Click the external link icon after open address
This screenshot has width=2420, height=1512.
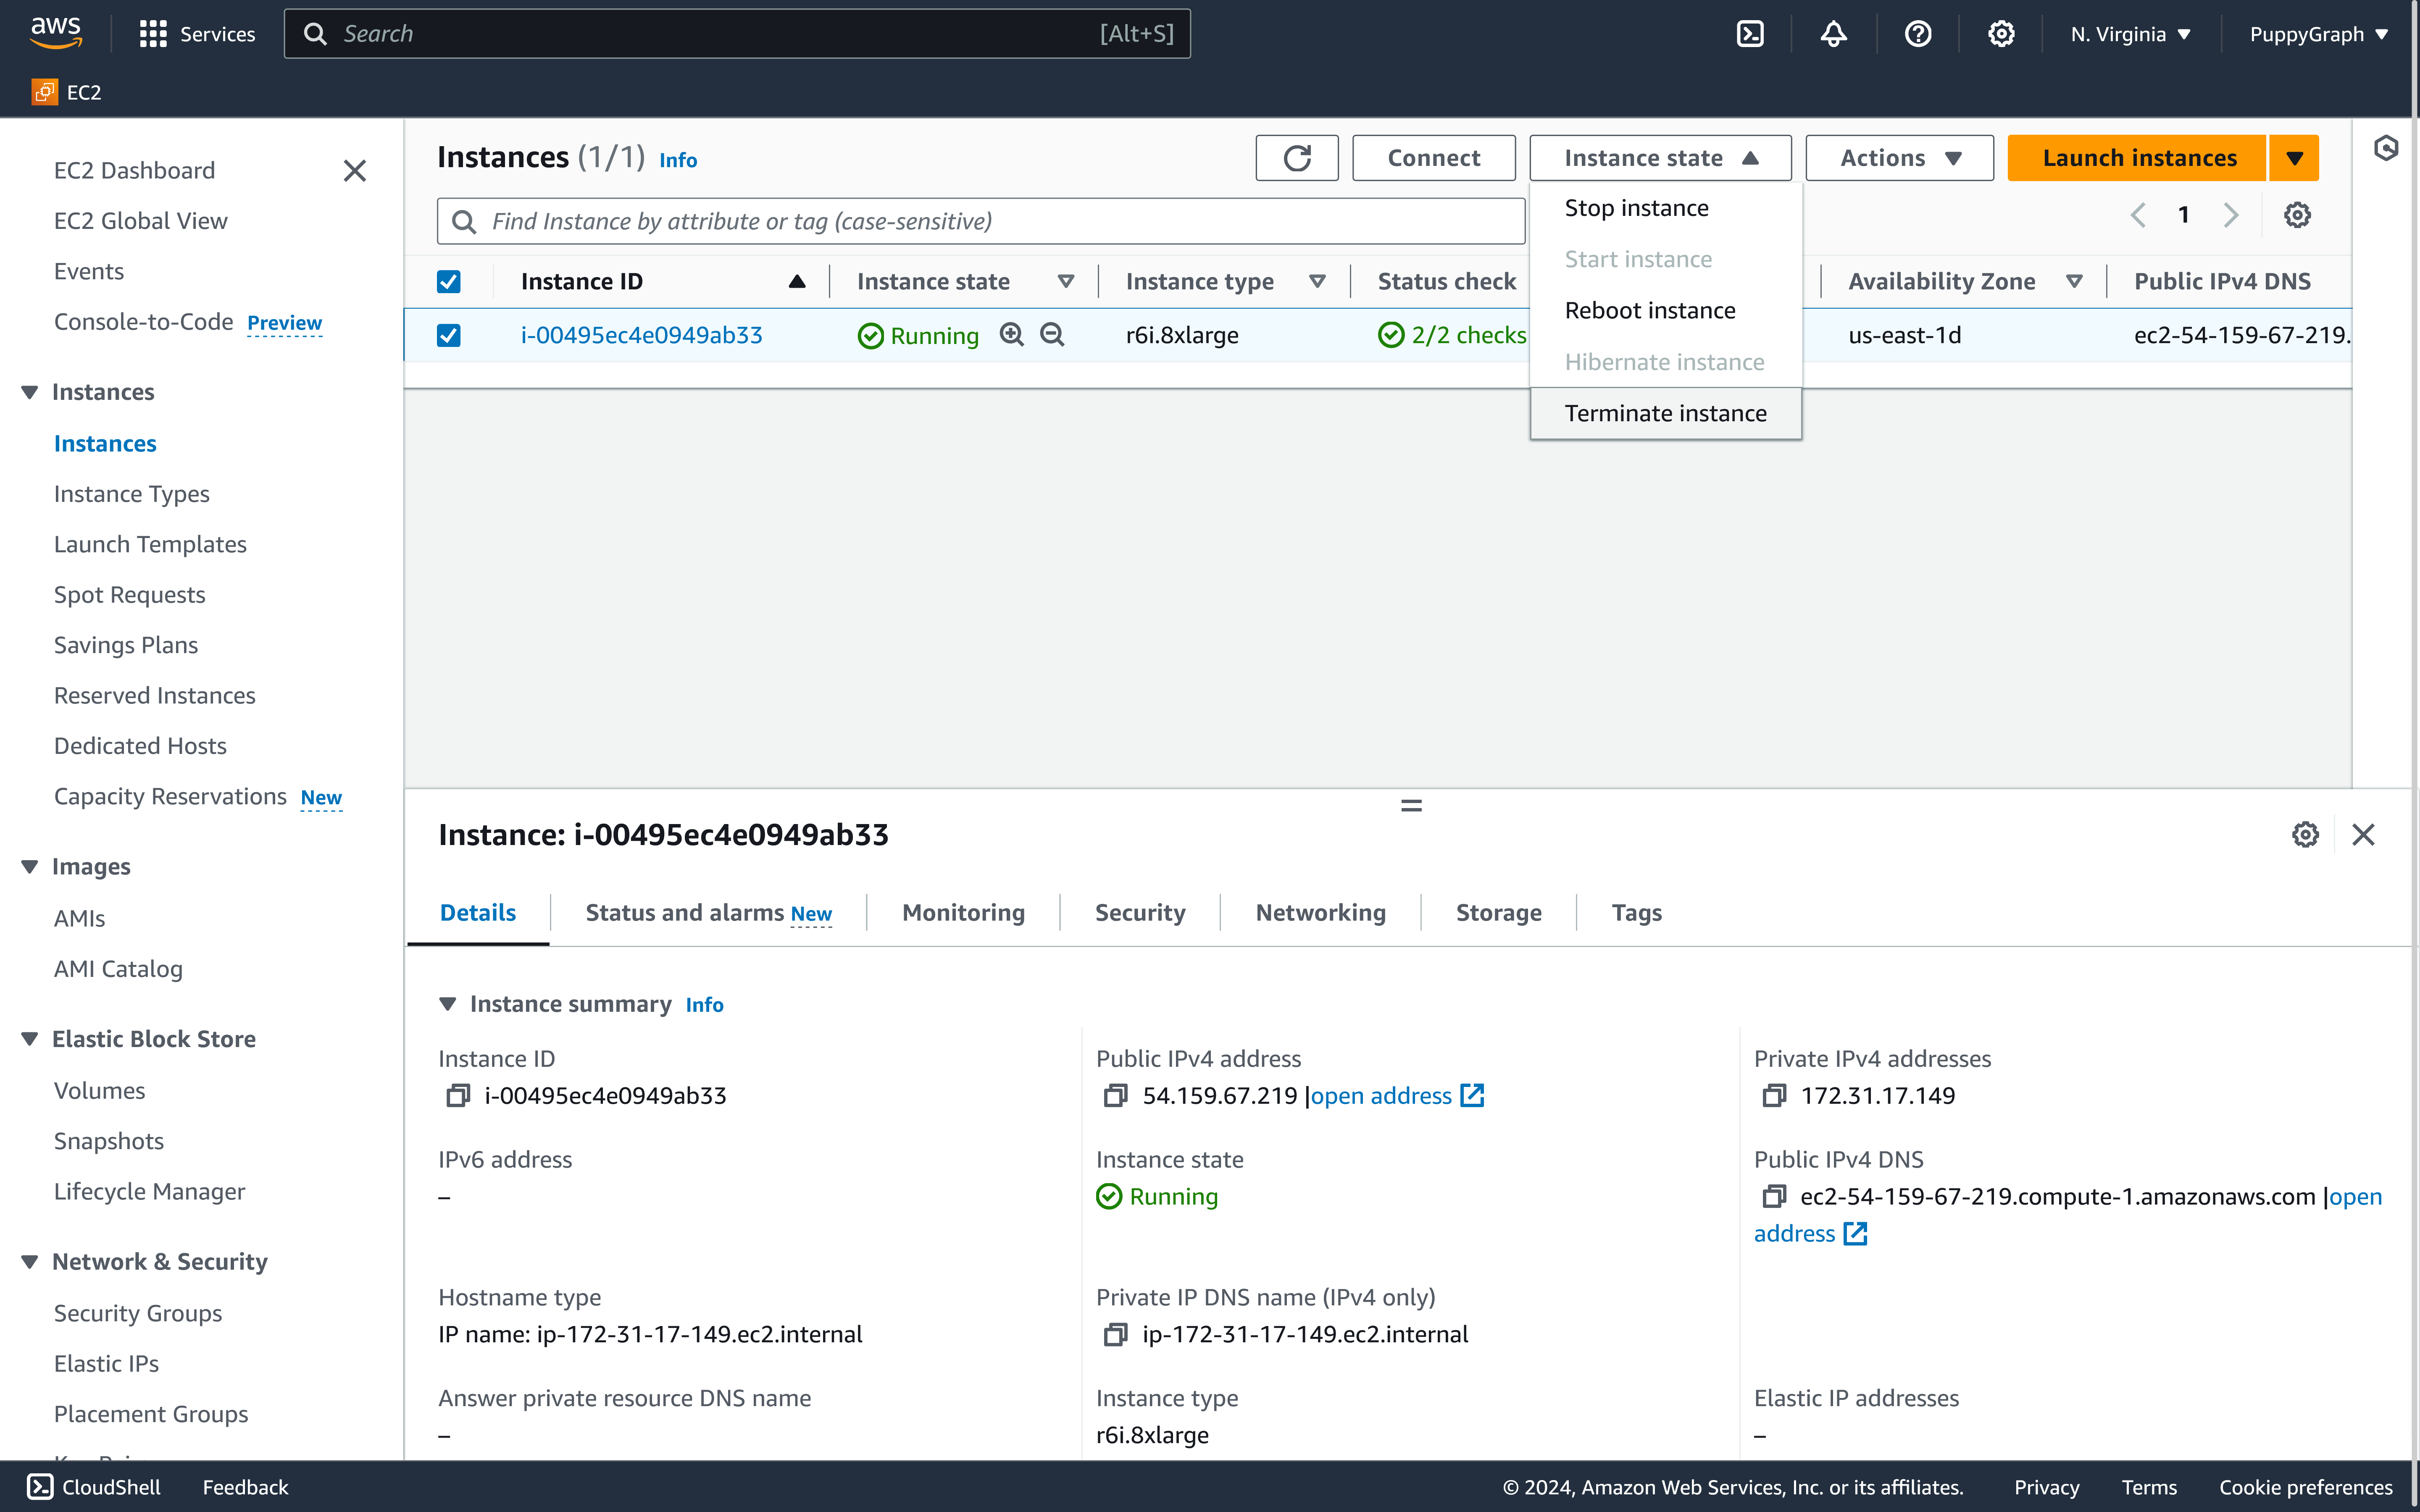point(1472,1096)
